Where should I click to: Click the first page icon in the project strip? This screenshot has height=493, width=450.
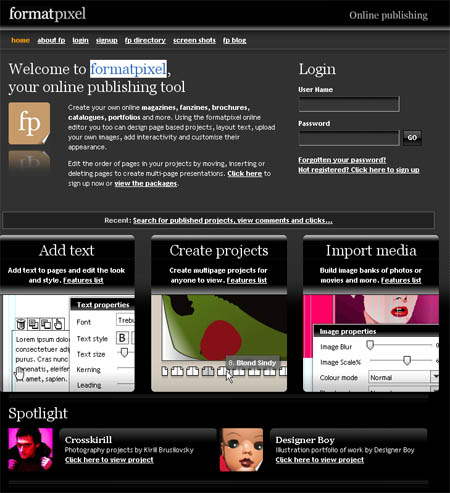[x=165, y=371]
